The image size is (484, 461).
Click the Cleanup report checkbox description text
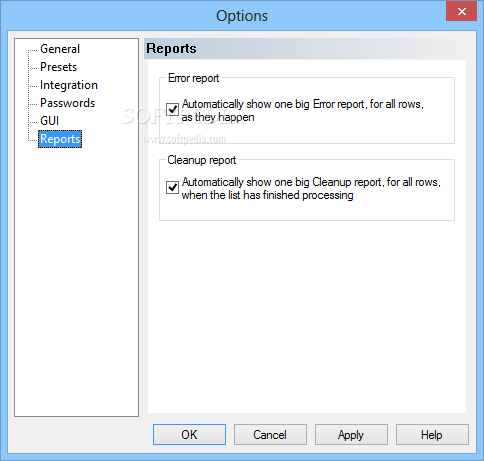(x=311, y=189)
